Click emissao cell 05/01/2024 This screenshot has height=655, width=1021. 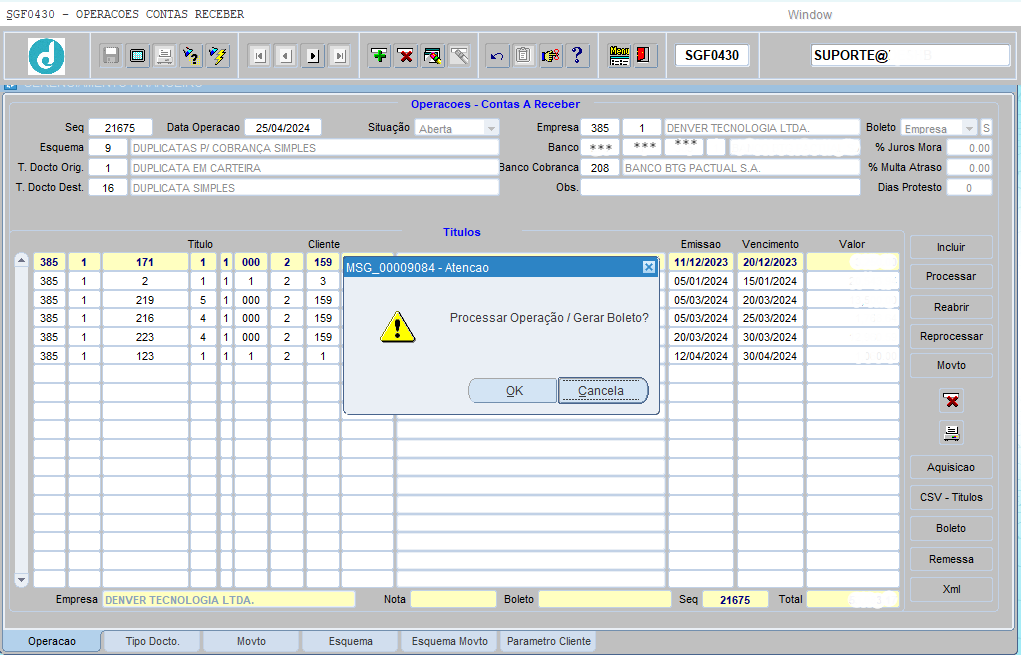click(x=701, y=281)
